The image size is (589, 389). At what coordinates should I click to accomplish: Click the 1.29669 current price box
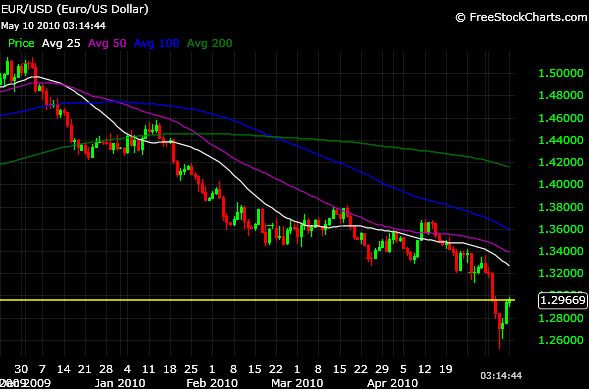tap(562, 300)
